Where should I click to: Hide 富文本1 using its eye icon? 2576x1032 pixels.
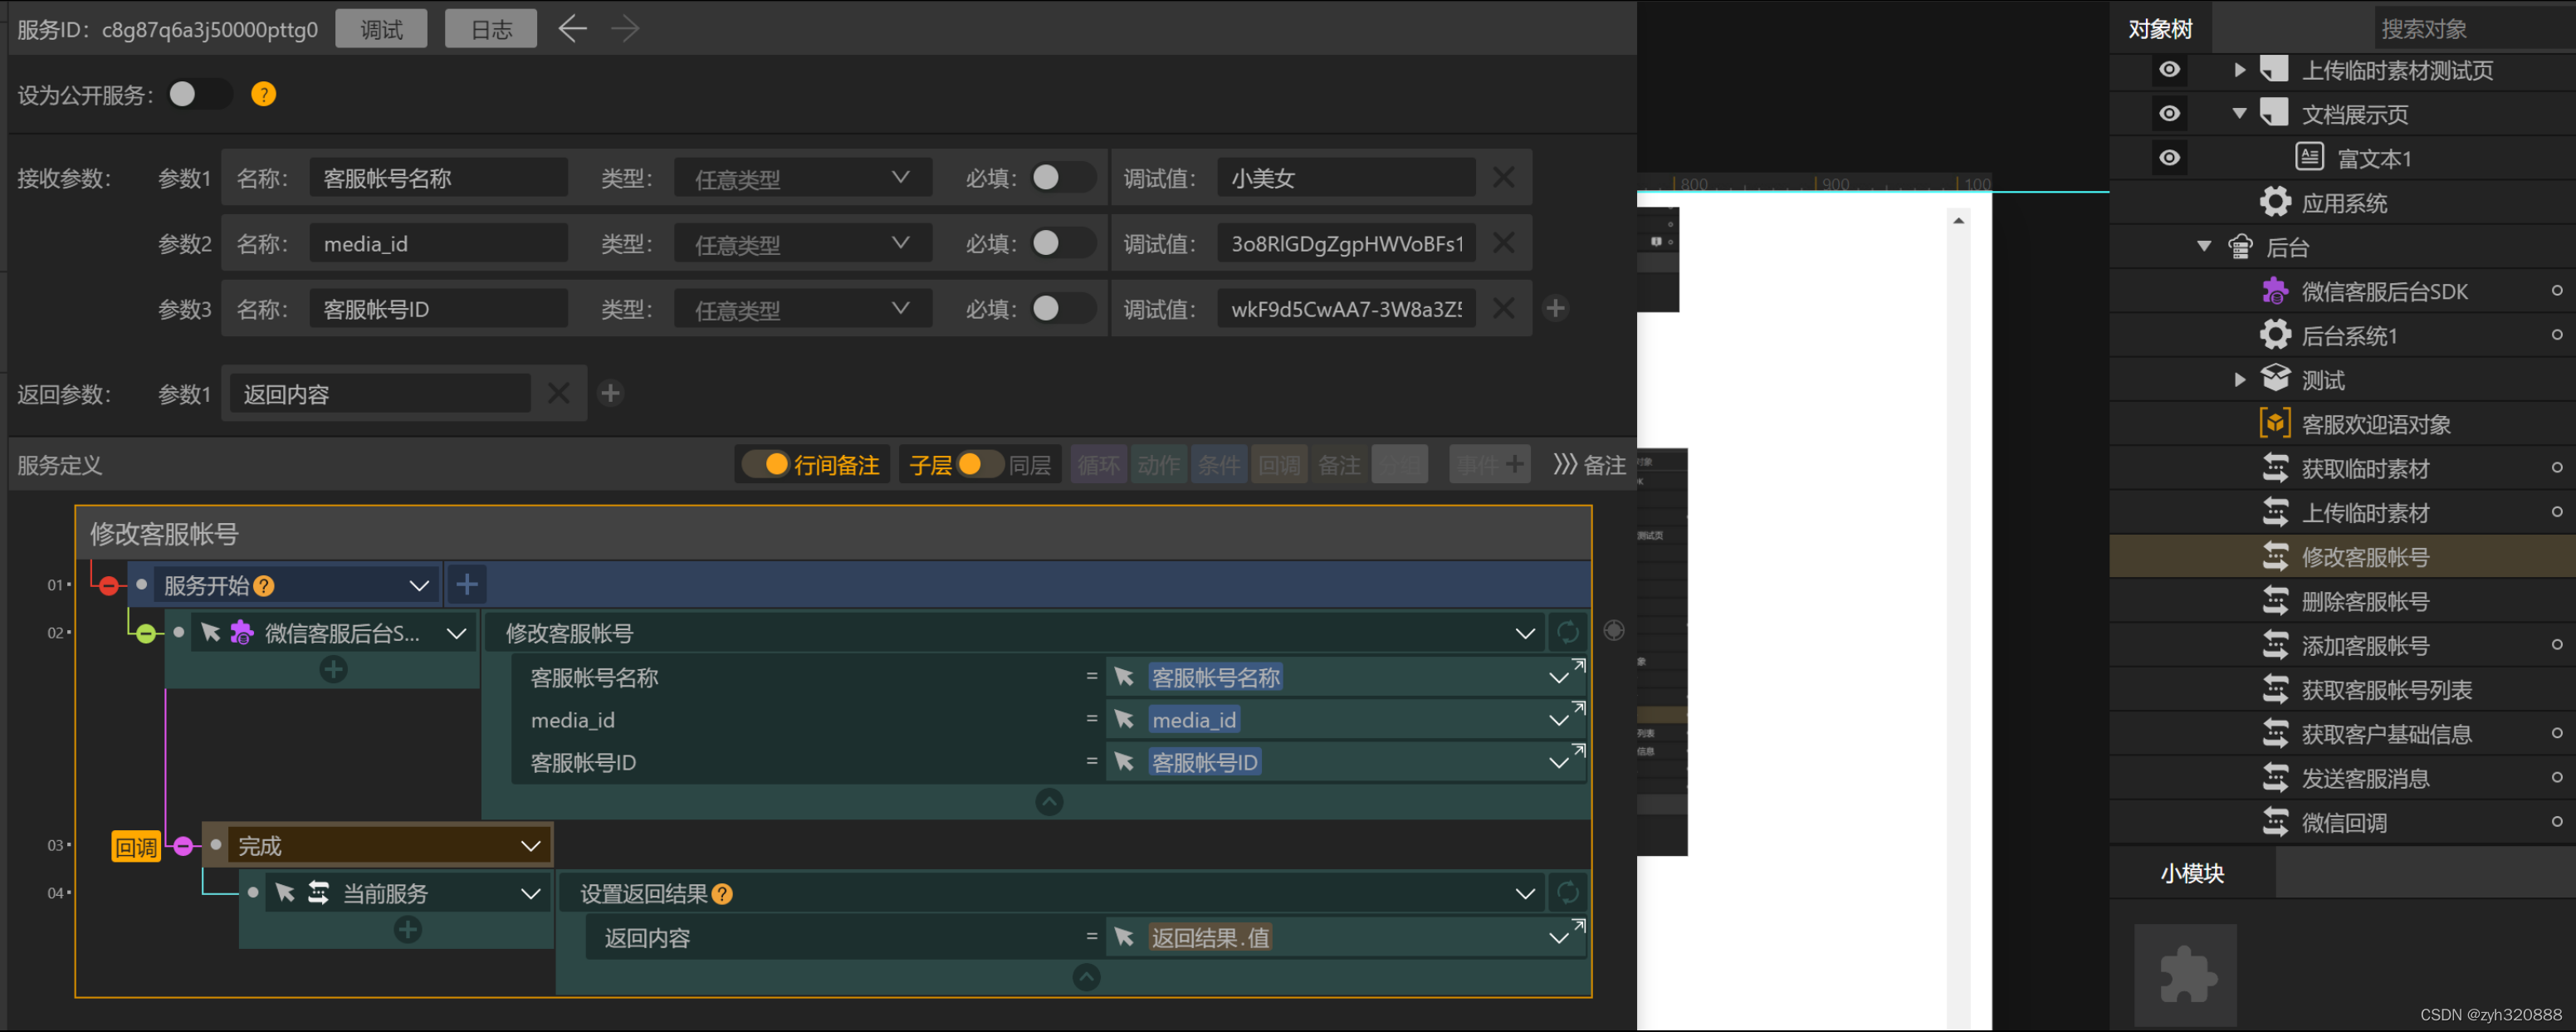(2169, 158)
